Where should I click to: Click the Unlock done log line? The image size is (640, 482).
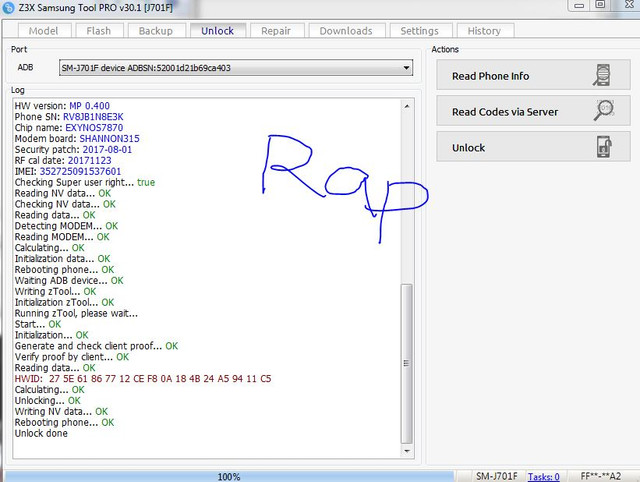pyautogui.click(x=41, y=433)
